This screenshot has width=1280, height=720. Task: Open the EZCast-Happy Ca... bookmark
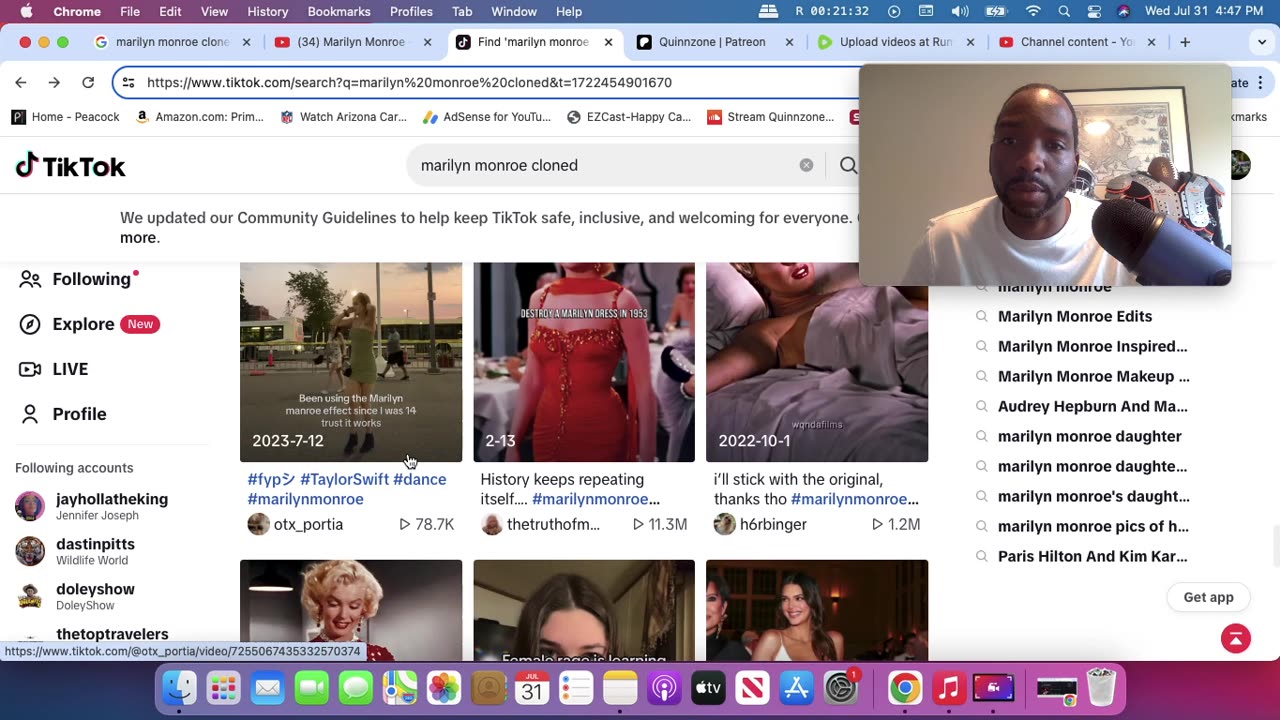pos(629,117)
